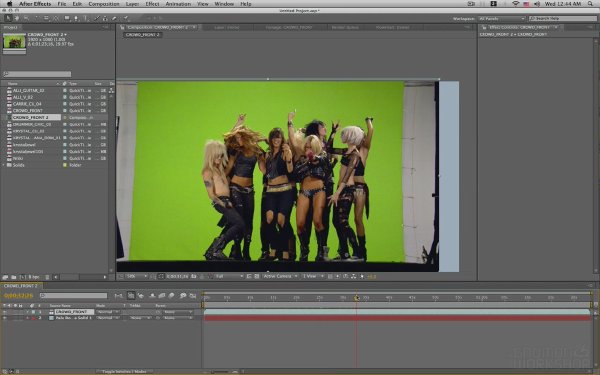Open volume icon in menu bar
The height and width of the screenshot is (375, 600).
click(537, 4)
